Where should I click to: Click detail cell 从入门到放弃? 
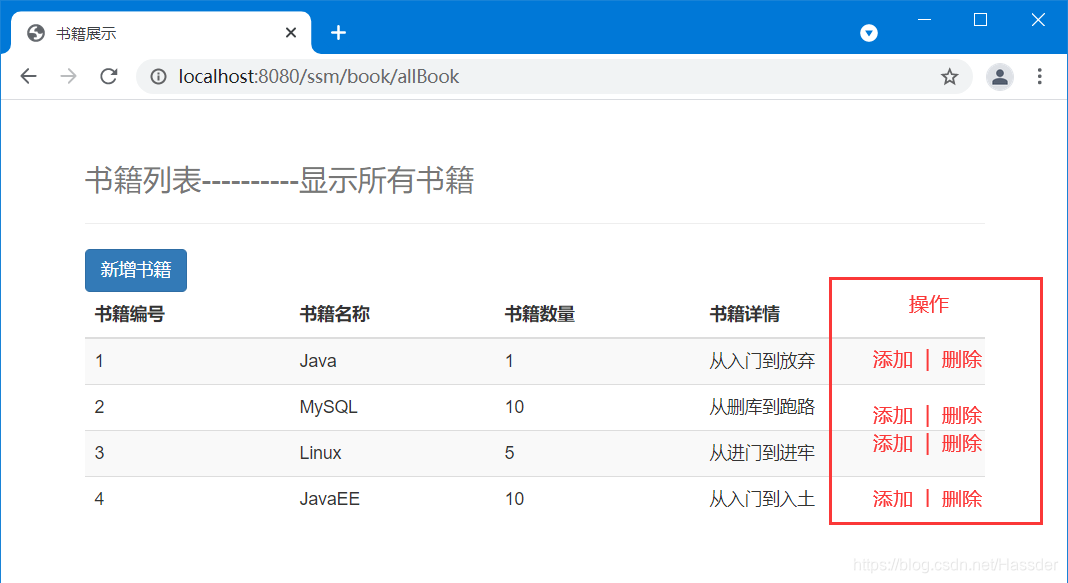762,361
